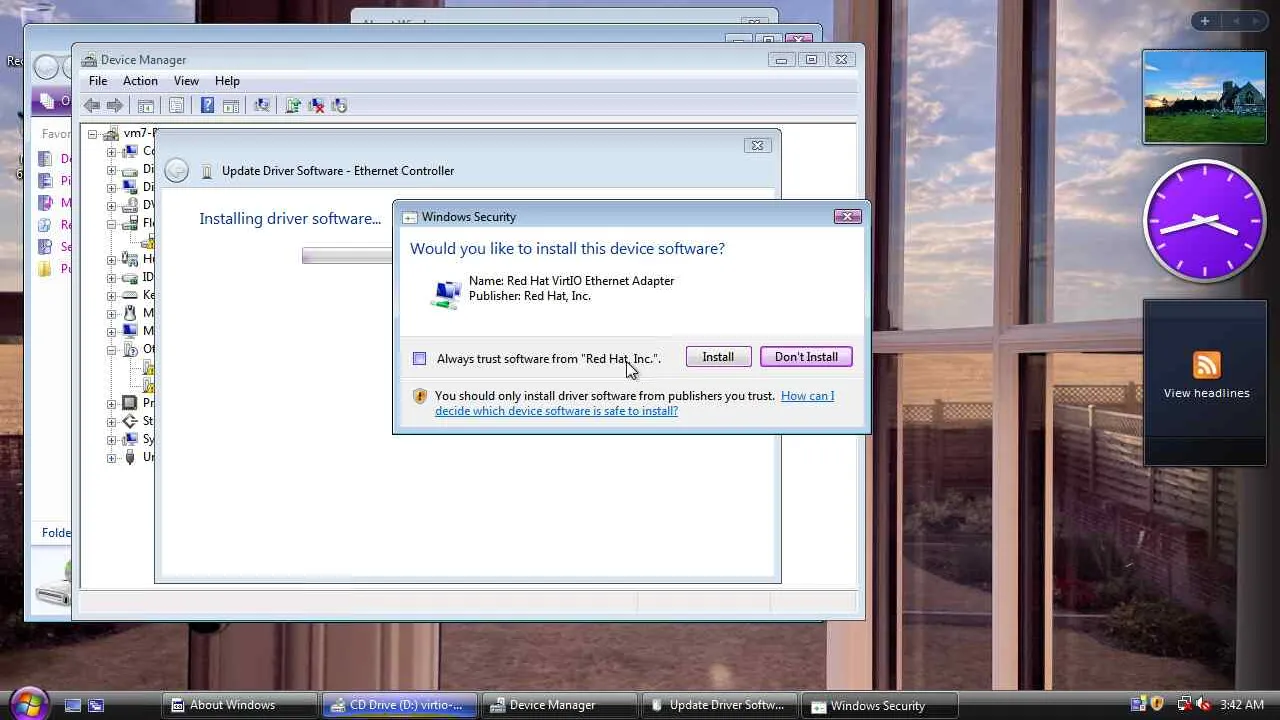The width and height of the screenshot is (1280, 720).
Task: Click the action pane toolbar icon beside Help
Action: point(231,105)
